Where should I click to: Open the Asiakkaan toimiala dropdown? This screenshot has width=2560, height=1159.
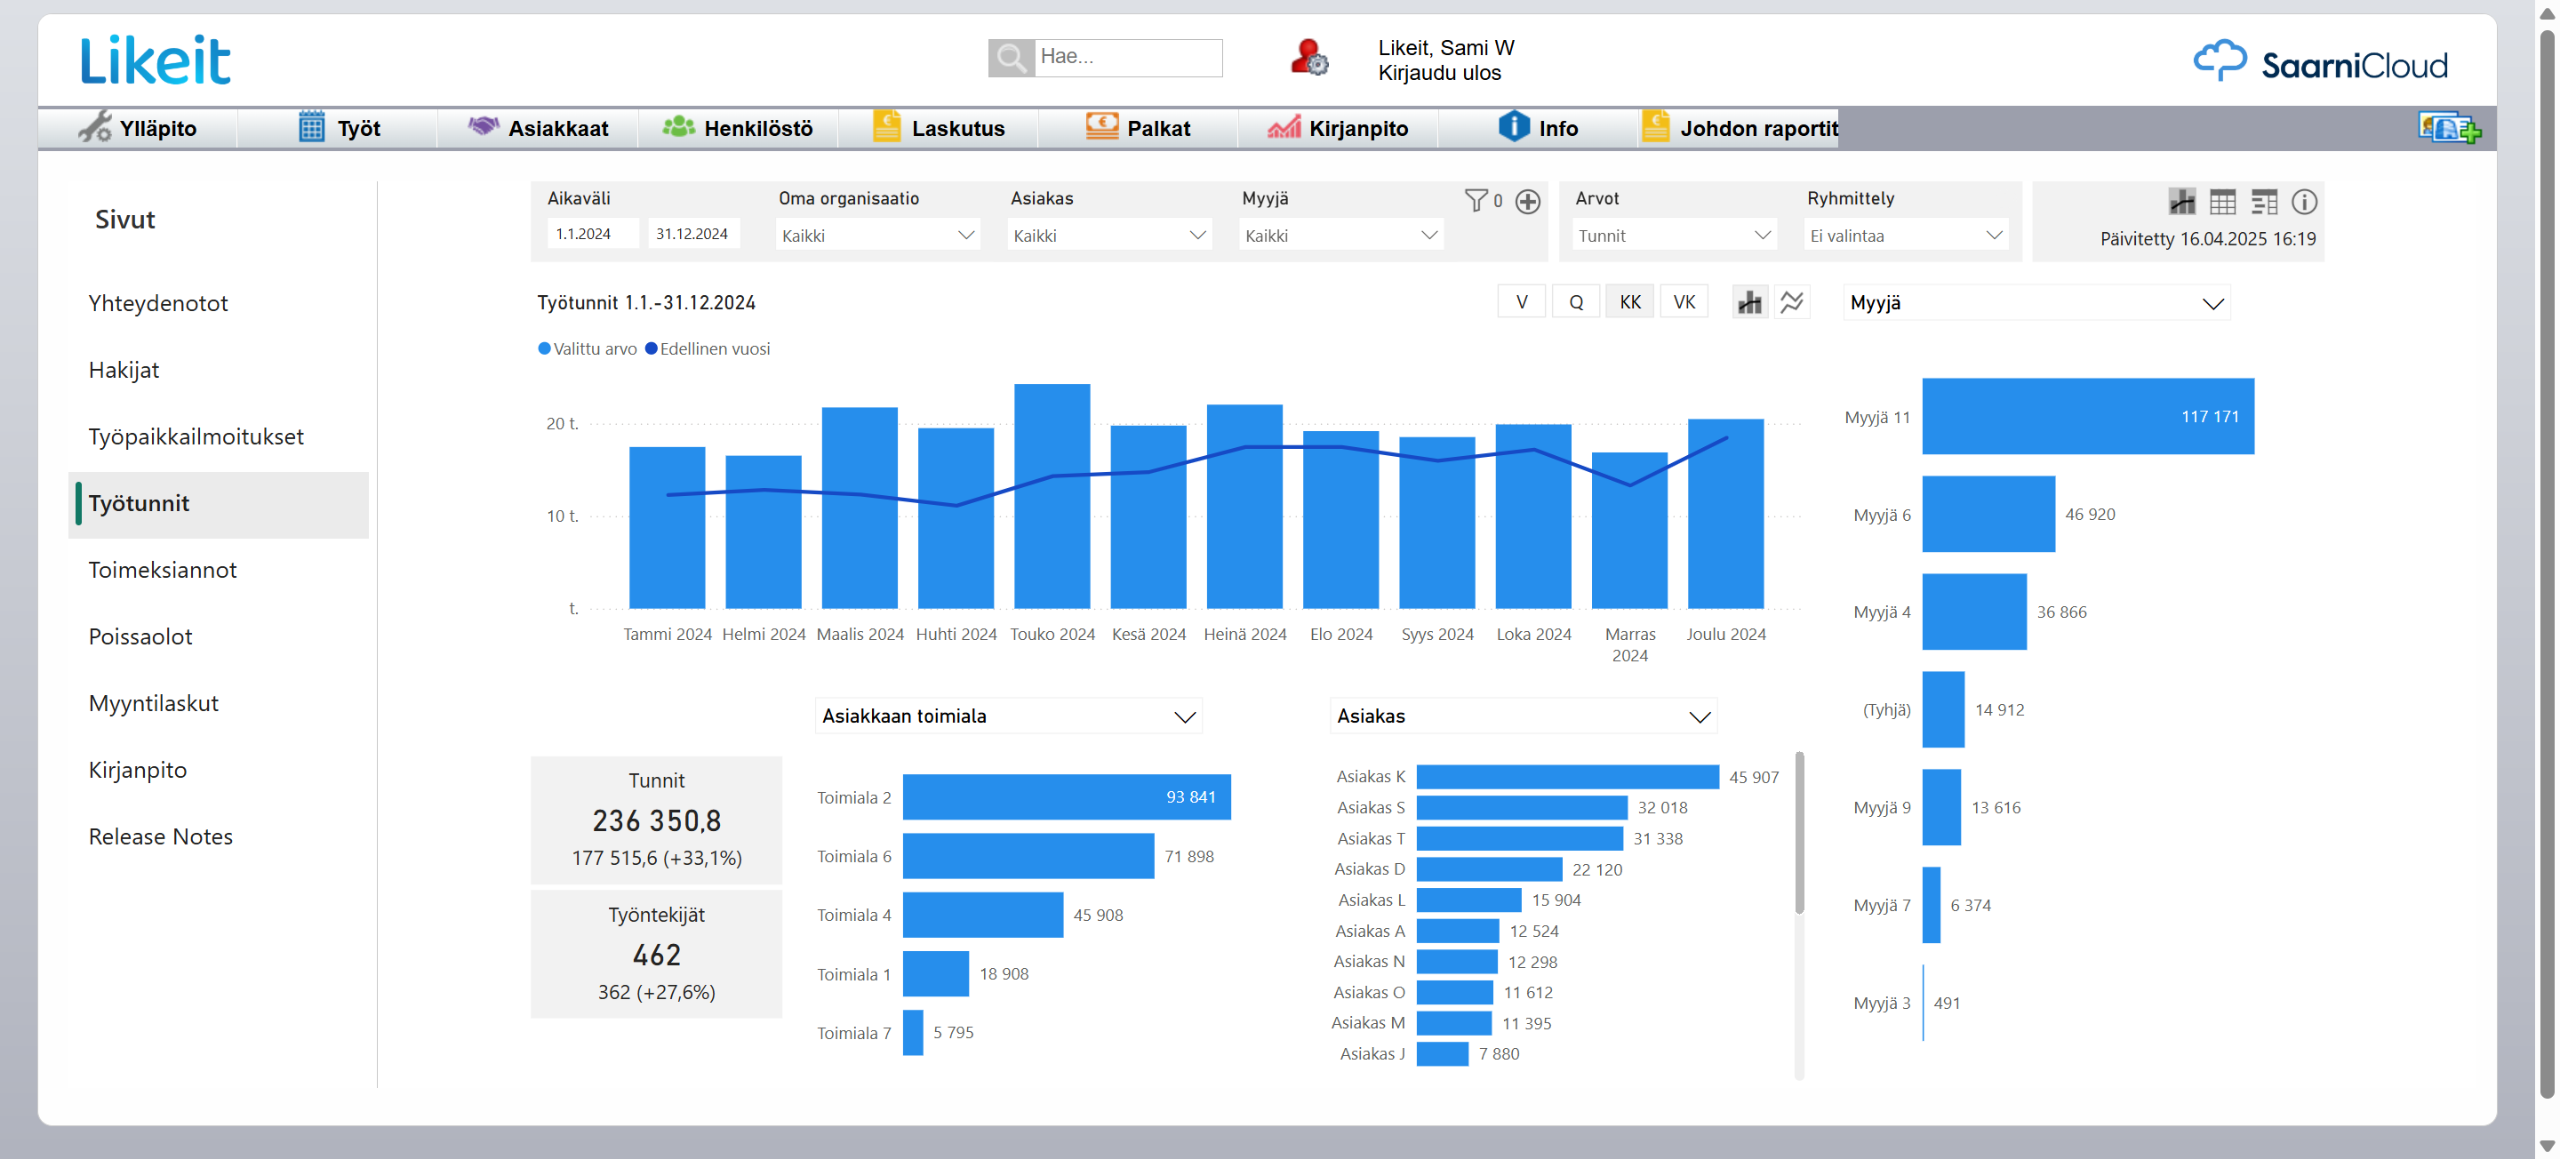coord(1008,716)
